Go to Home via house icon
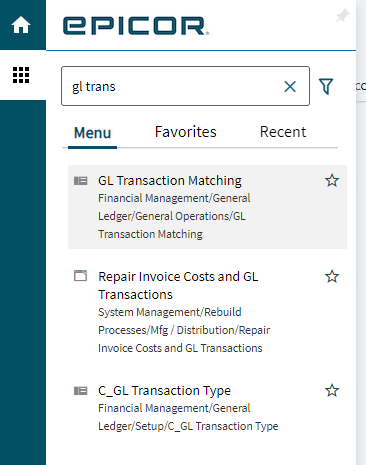Viewport: 366px width, 465px height. (x=21, y=25)
